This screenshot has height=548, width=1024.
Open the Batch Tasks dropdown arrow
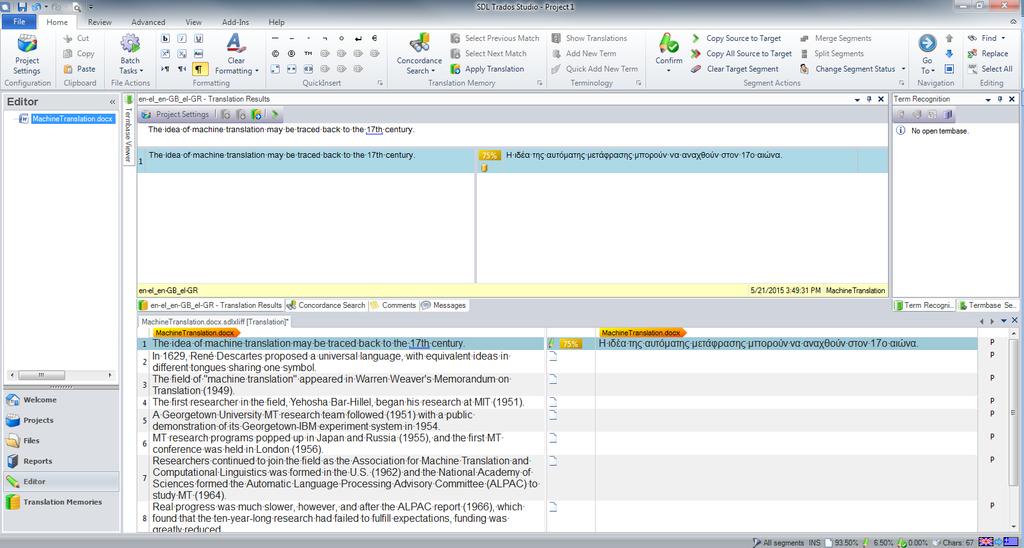click(x=142, y=71)
